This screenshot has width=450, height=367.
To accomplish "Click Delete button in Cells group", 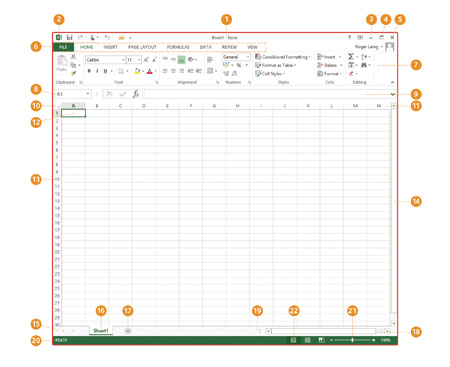I will tap(330, 65).
